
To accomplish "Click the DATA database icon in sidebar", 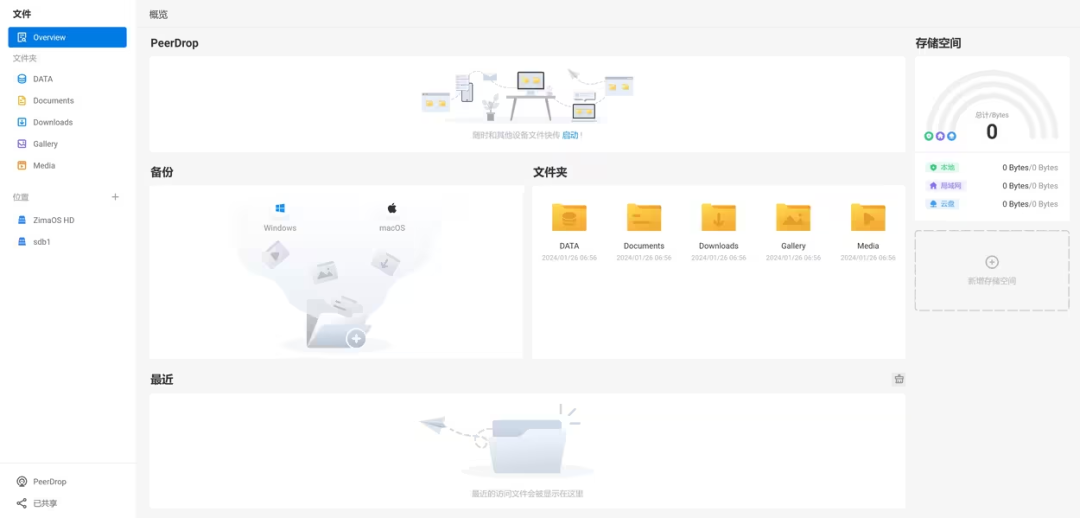I will pyautogui.click(x=21, y=79).
